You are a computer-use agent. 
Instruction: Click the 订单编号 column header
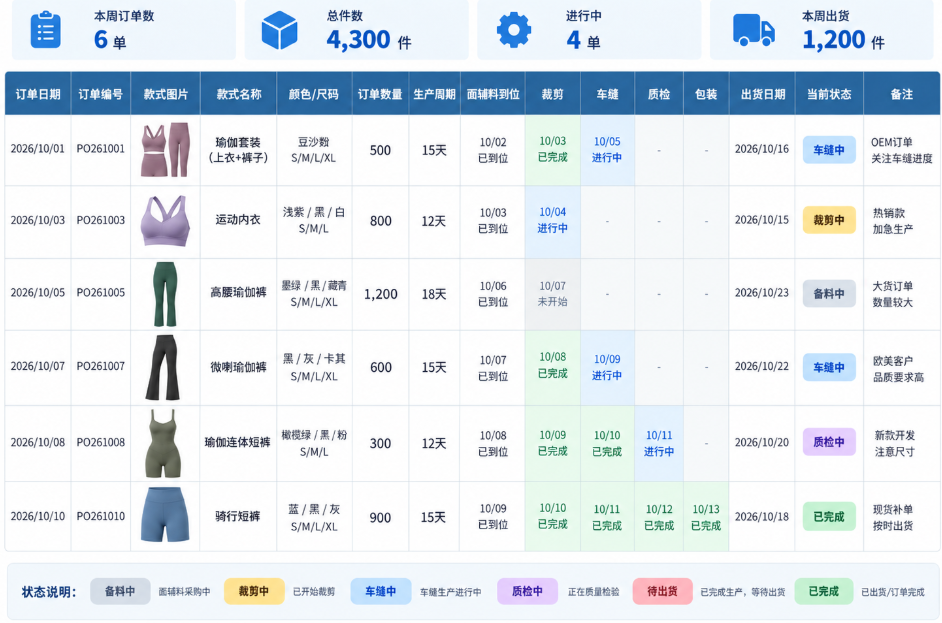tap(100, 94)
